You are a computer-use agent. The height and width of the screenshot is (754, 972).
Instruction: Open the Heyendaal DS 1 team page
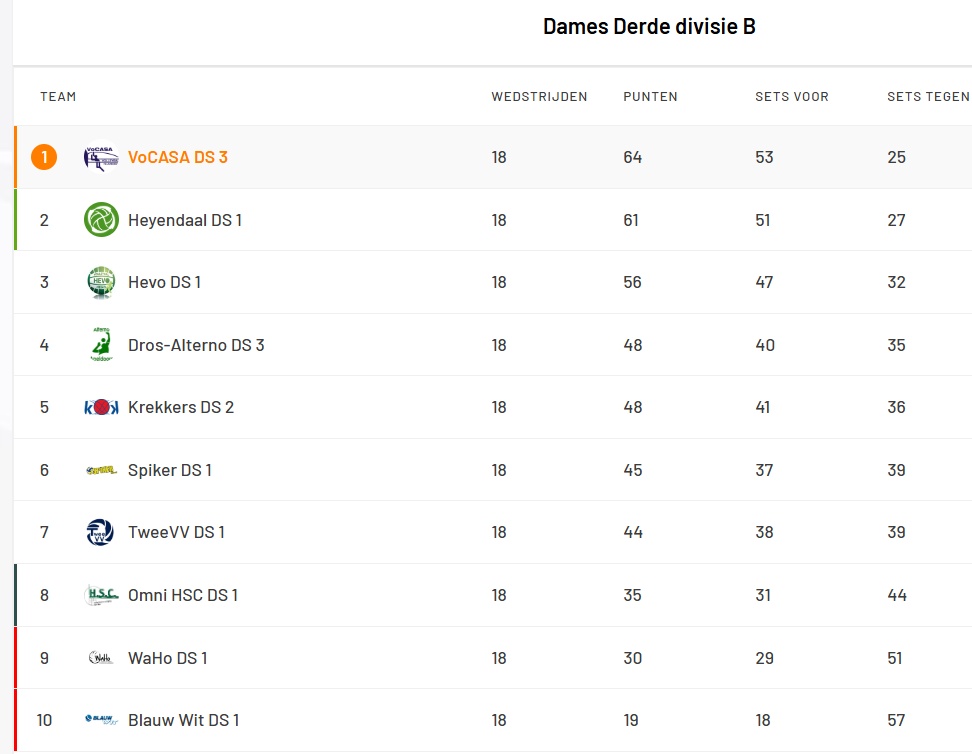click(185, 220)
